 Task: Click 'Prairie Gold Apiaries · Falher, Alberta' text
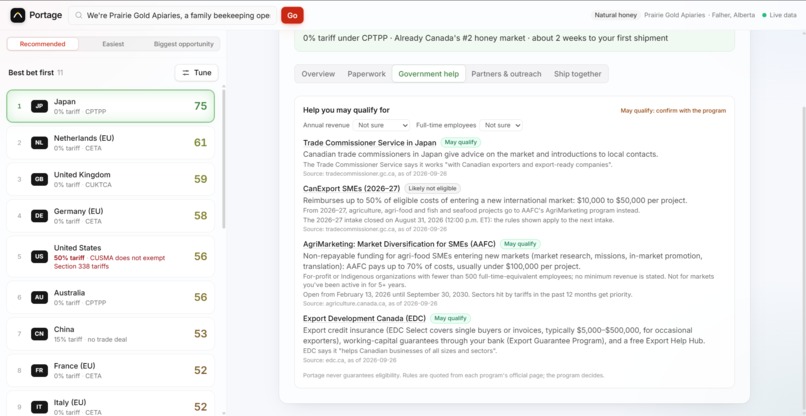pyautogui.click(x=700, y=15)
